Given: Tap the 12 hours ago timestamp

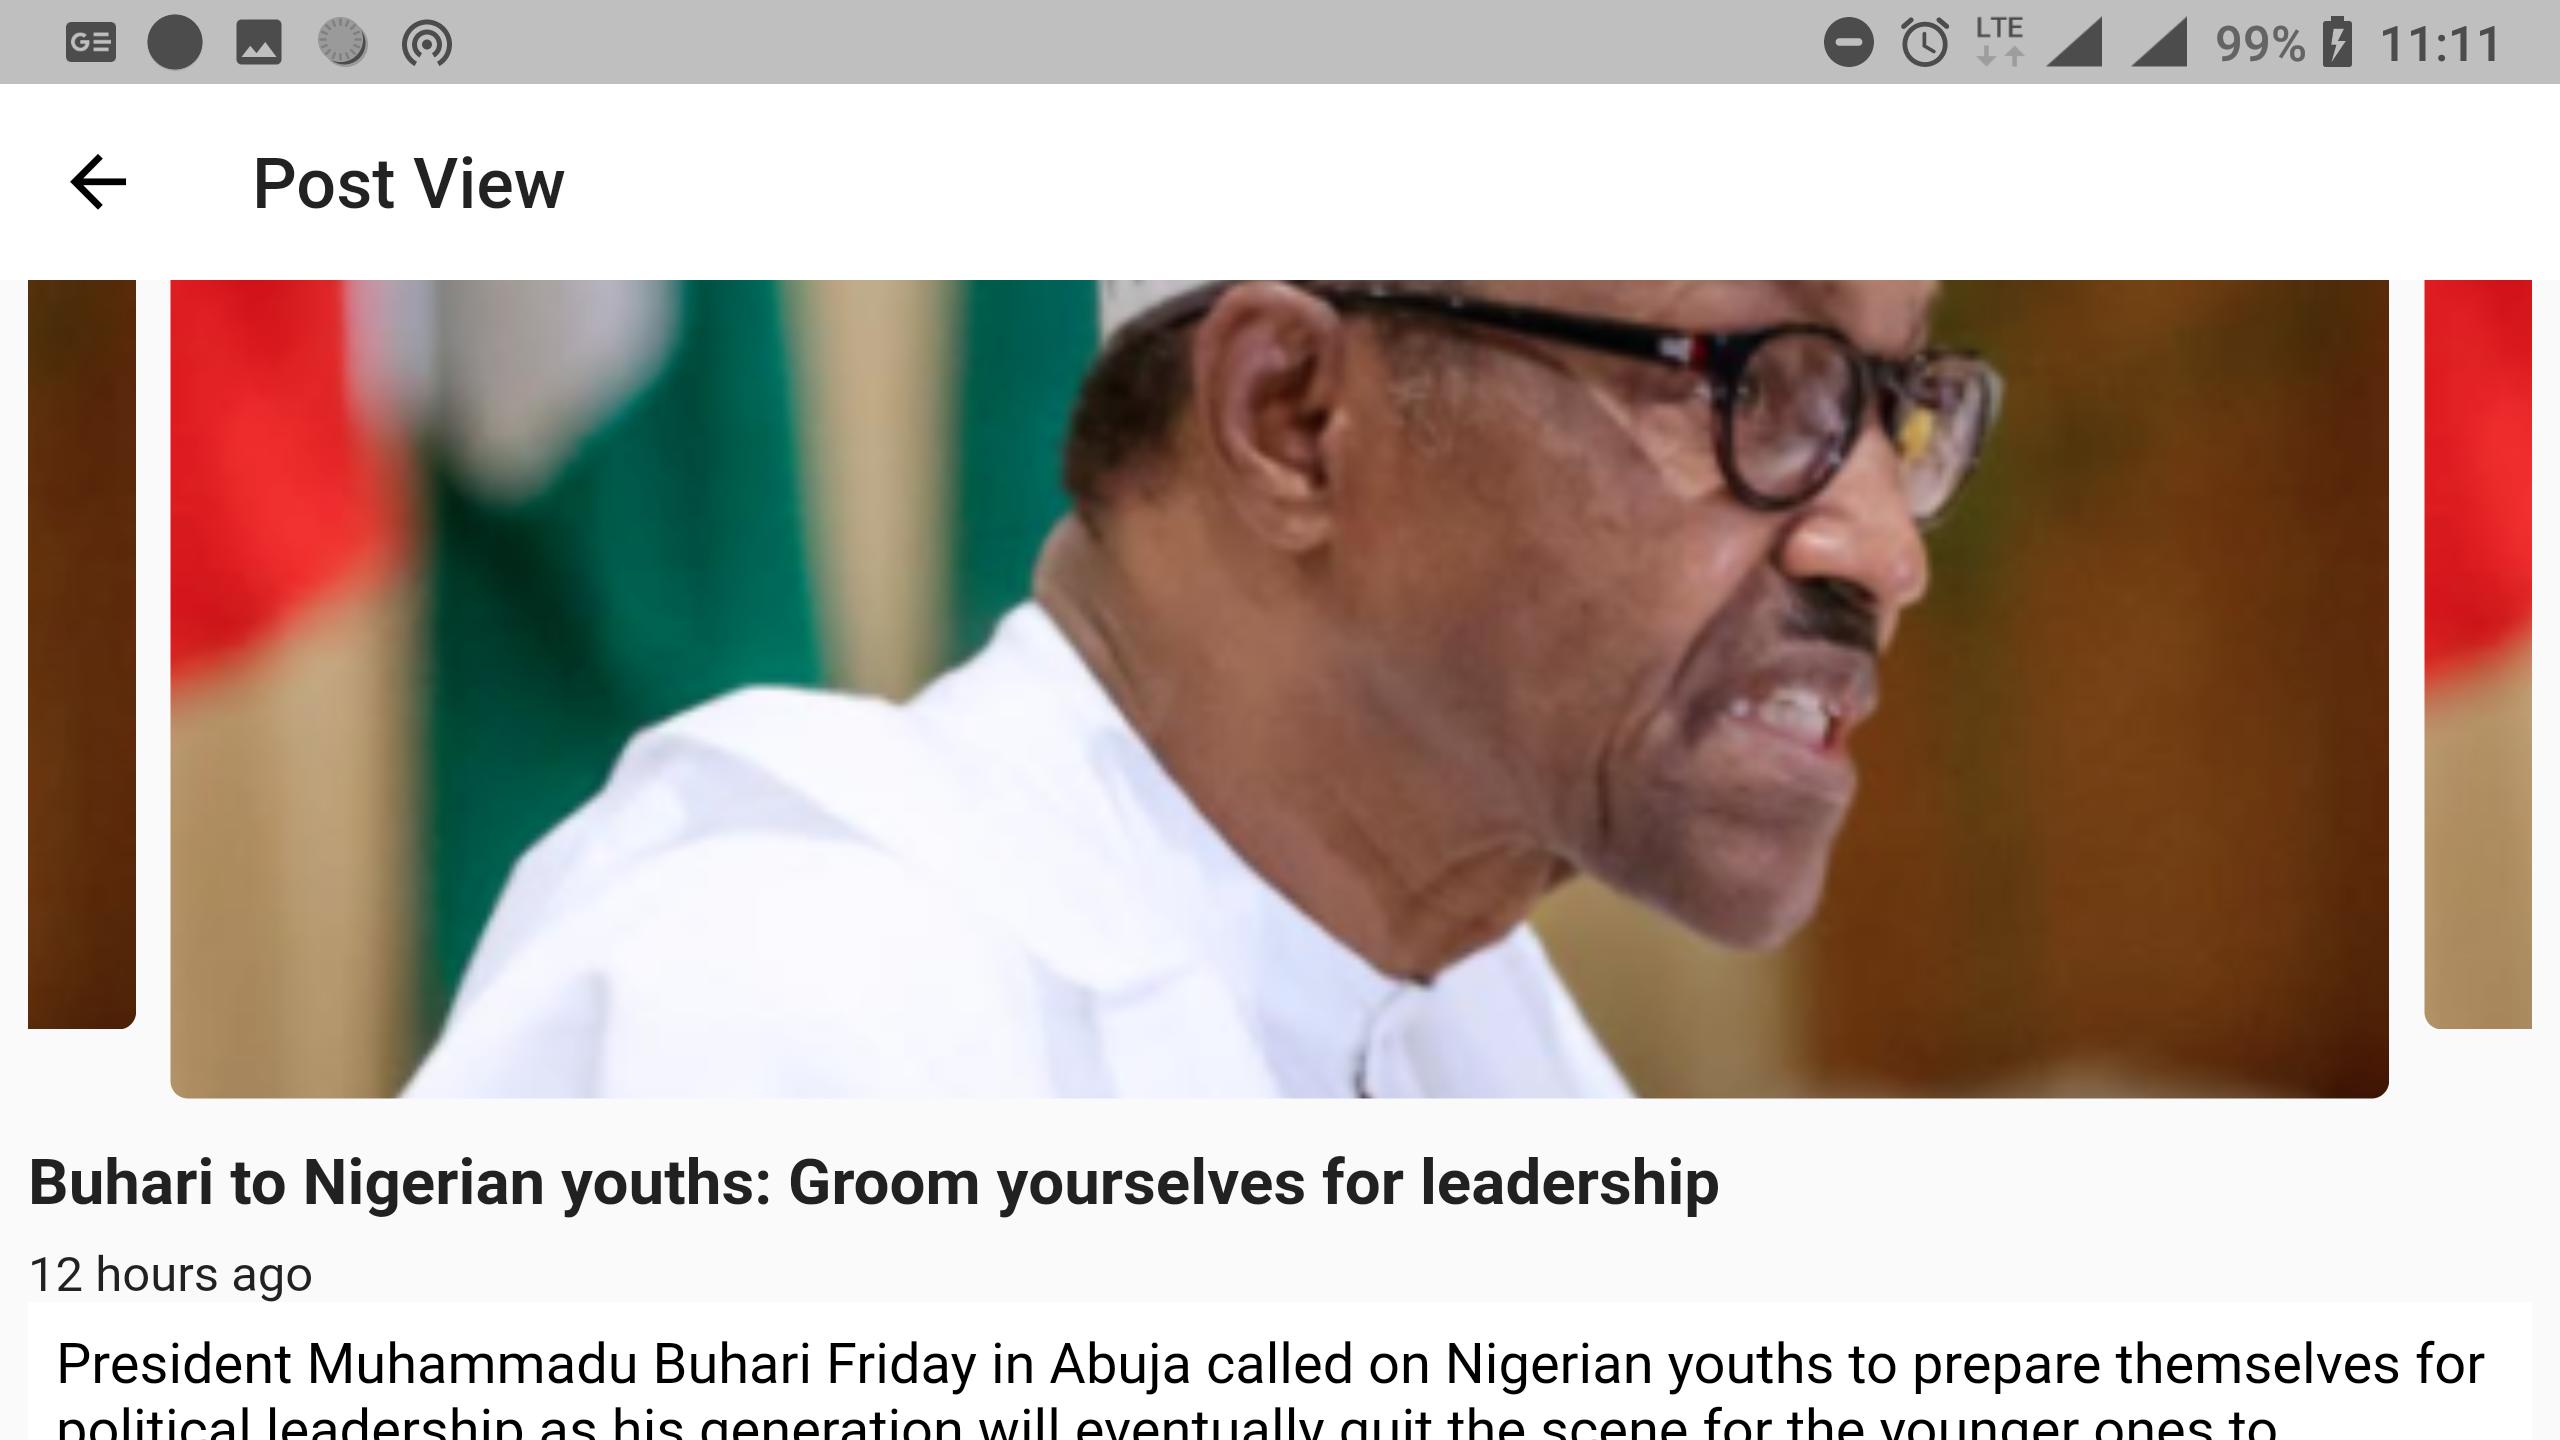Looking at the screenshot, I should tap(171, 1275).
